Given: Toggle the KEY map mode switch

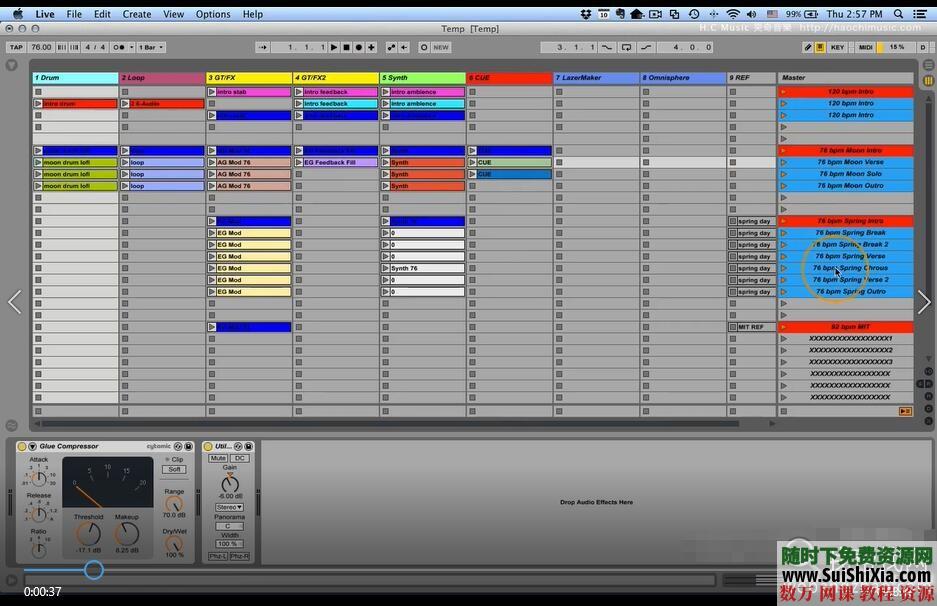Looking at the screenshot, I should [837, 47].
